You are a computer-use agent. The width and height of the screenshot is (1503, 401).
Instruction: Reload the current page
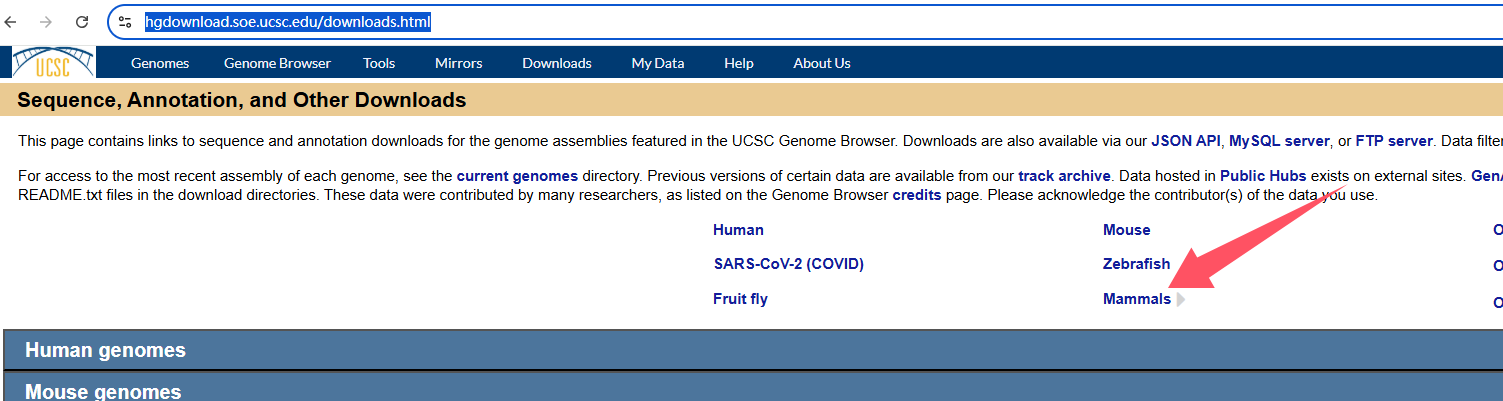click(x=82, y=21)
